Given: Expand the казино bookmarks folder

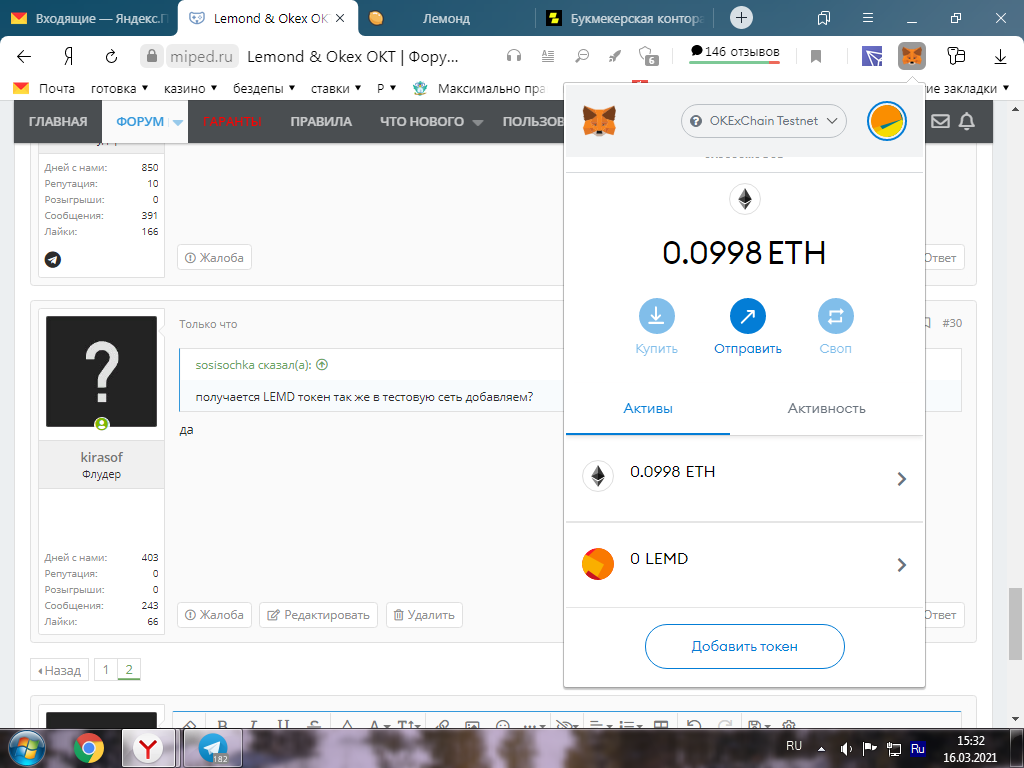Looking at the screenshot, I should pos(191,88).
